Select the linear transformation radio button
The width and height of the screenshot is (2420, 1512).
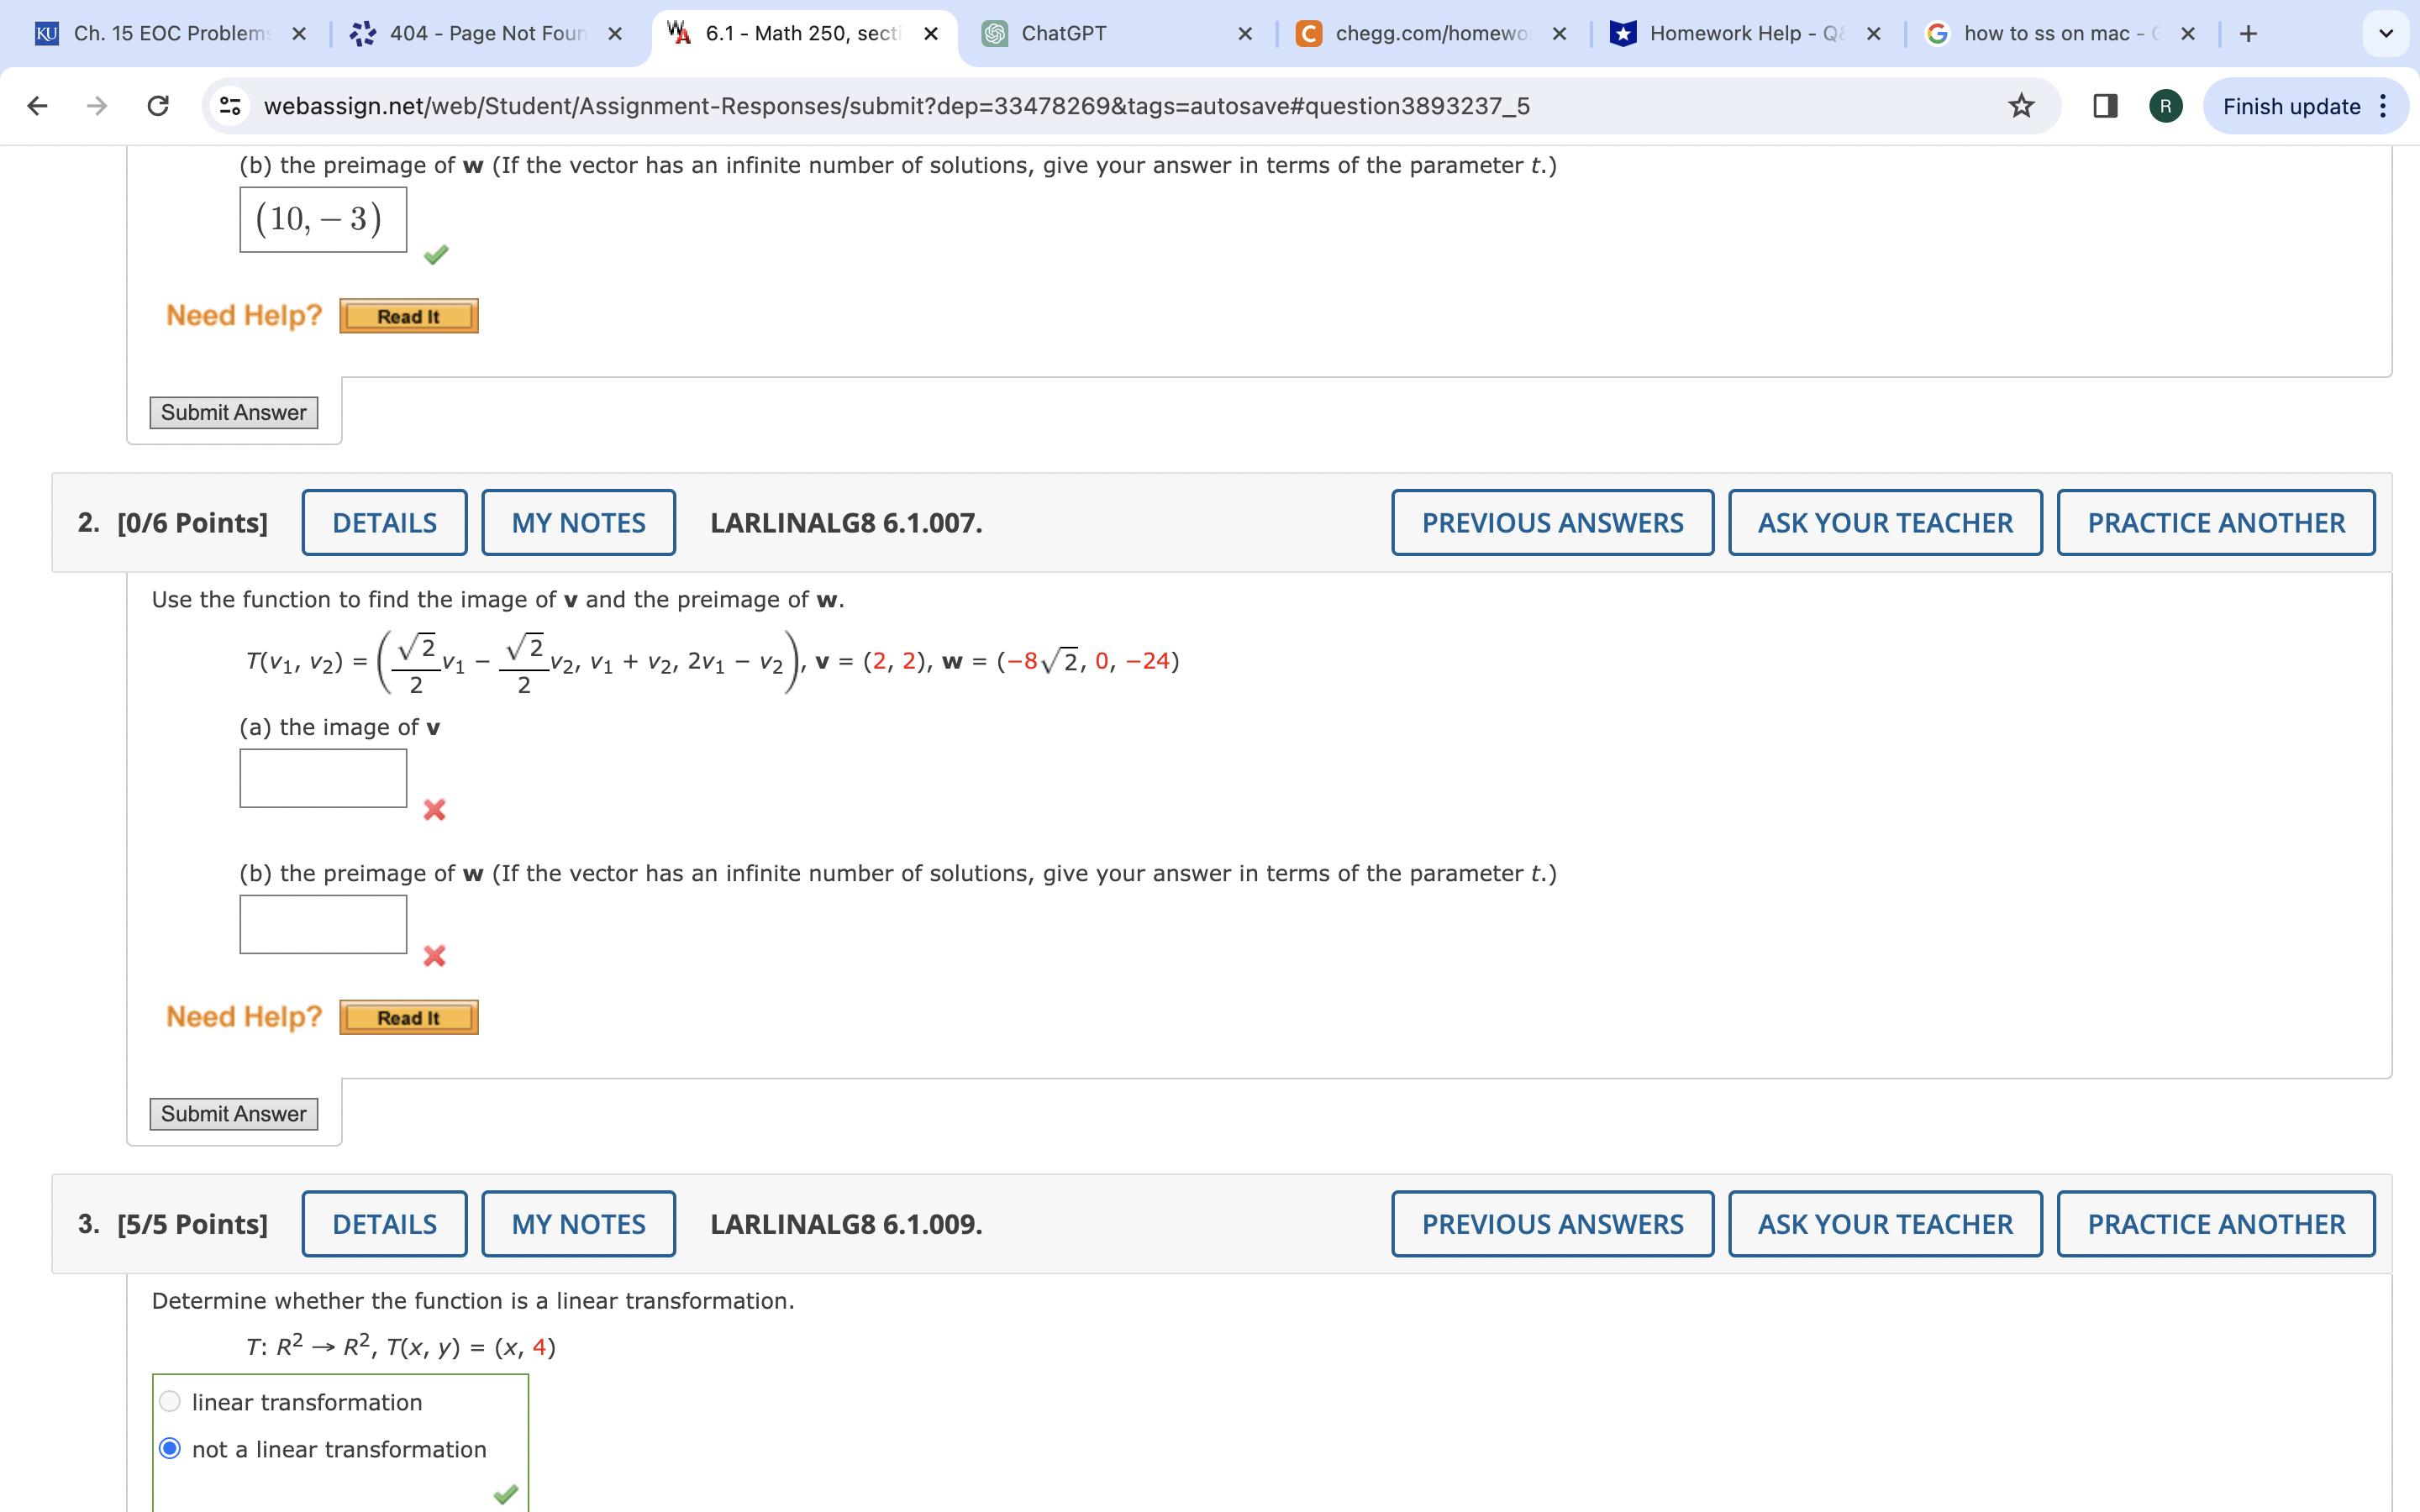[170, 1401]
